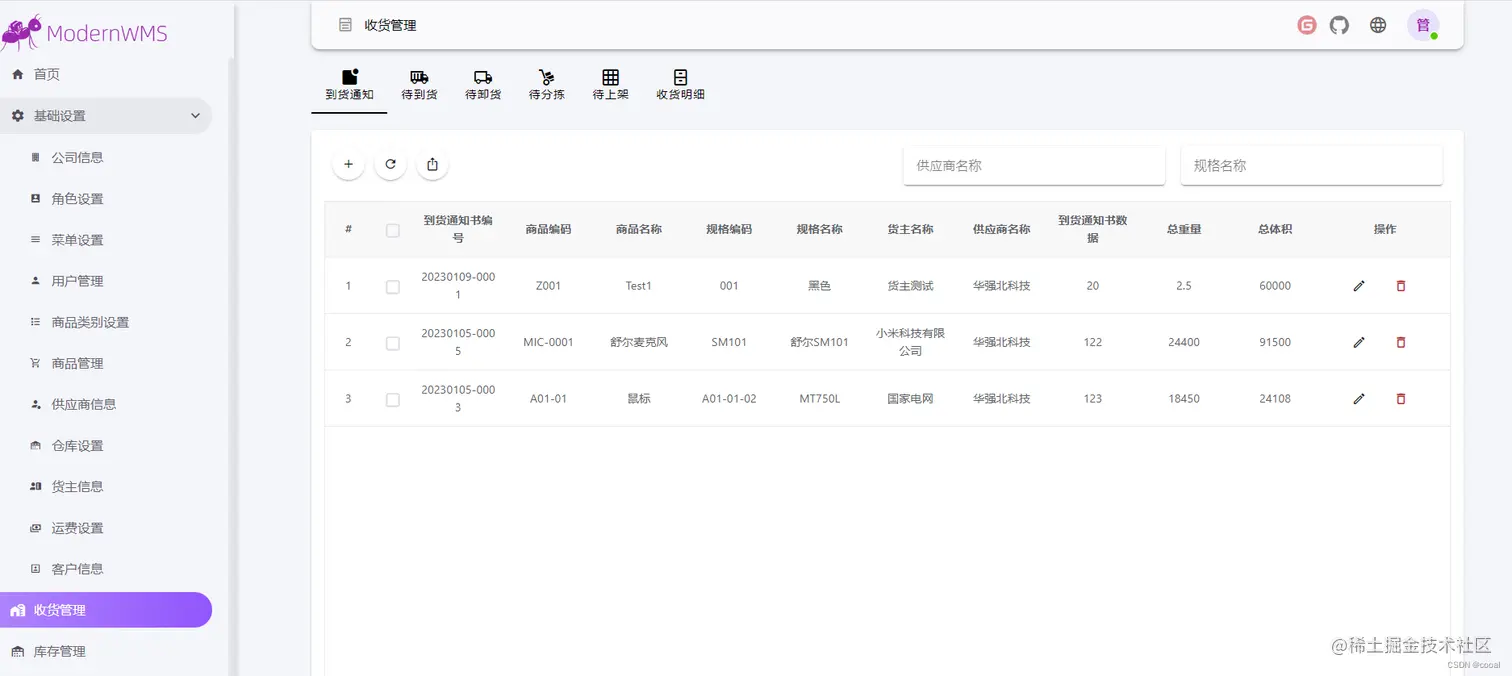This screenshot has height=676, width=1512.
Task: Open the user avatar menu
Action: 1423,25
